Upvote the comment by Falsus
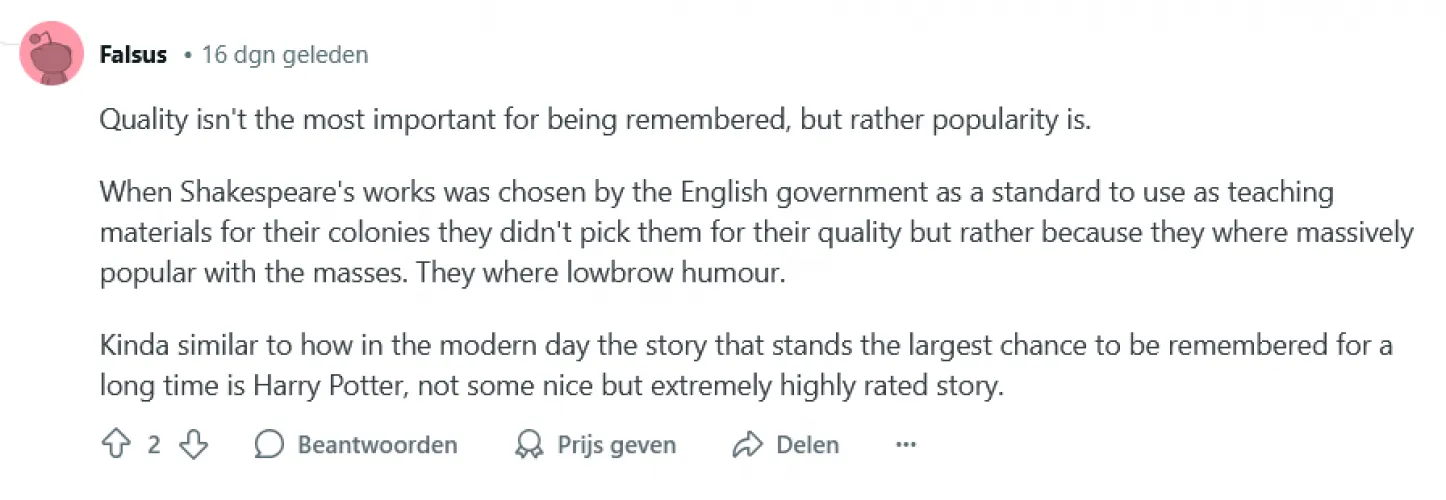The image size is (1446, 500). (x=115, y=445)
